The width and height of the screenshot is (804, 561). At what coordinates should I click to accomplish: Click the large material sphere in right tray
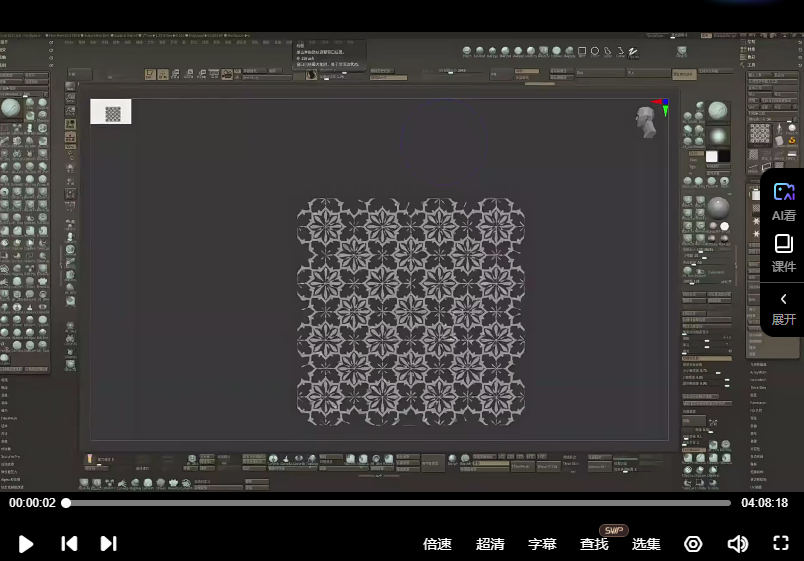(718, 208)
